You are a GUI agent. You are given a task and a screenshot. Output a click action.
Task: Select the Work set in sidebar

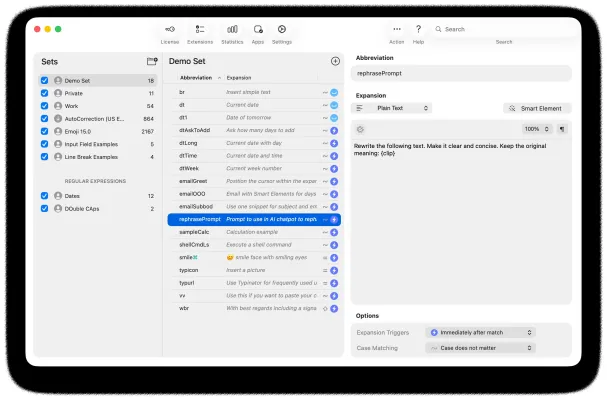point(98,106)
